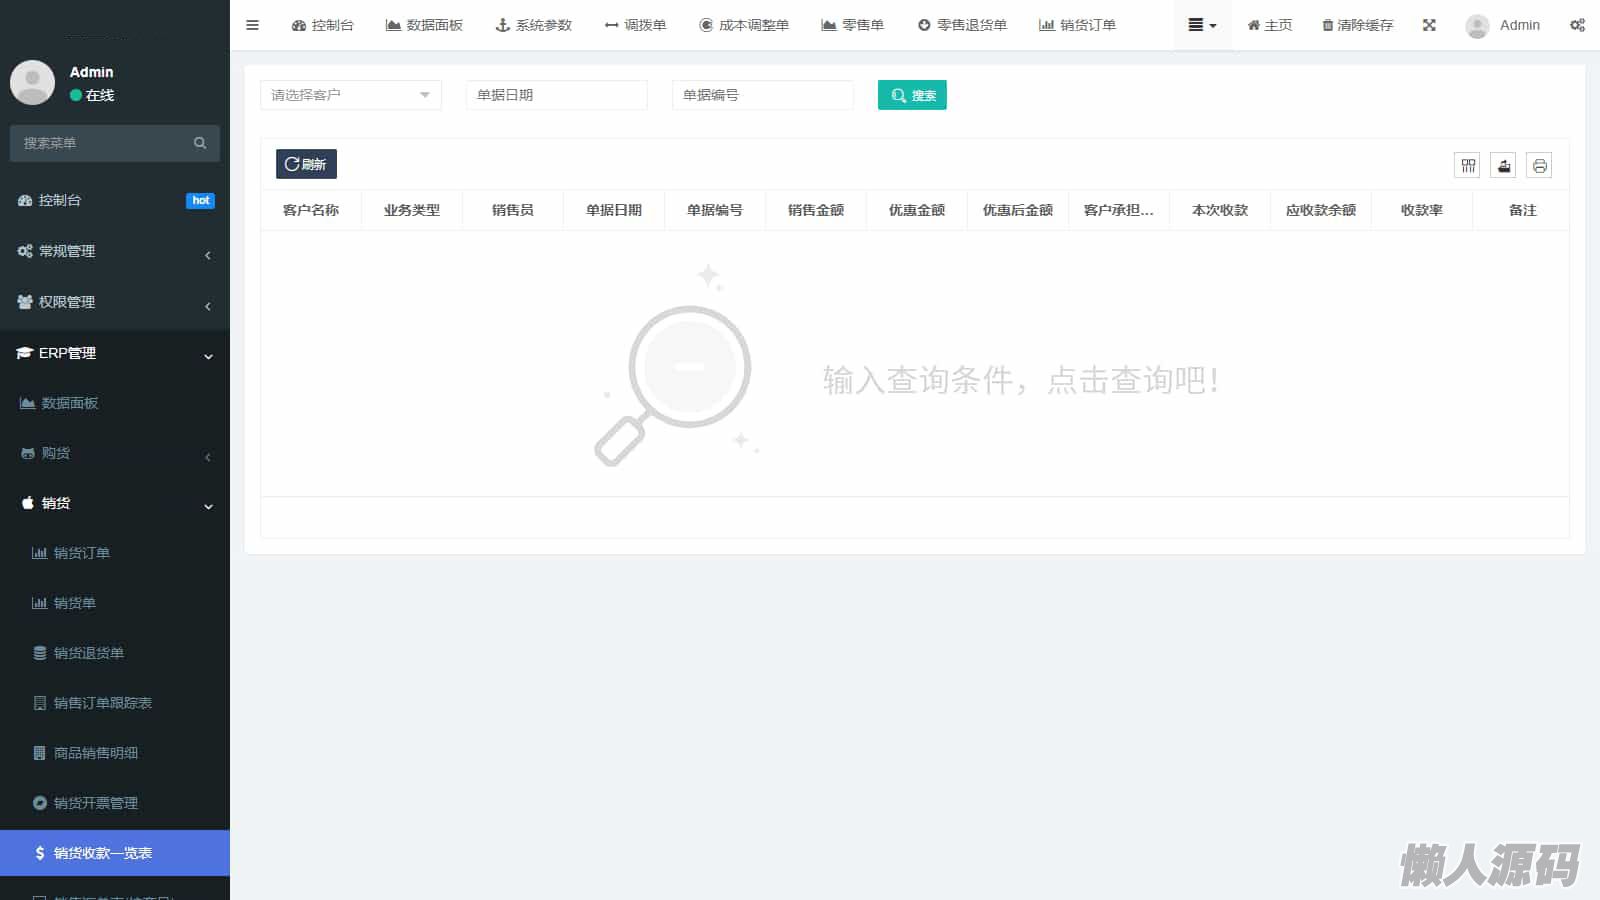Toggle the sidebar hamburger menu icon
The height and width of the screenshot is (900, 1600).
tap(252, 25)
